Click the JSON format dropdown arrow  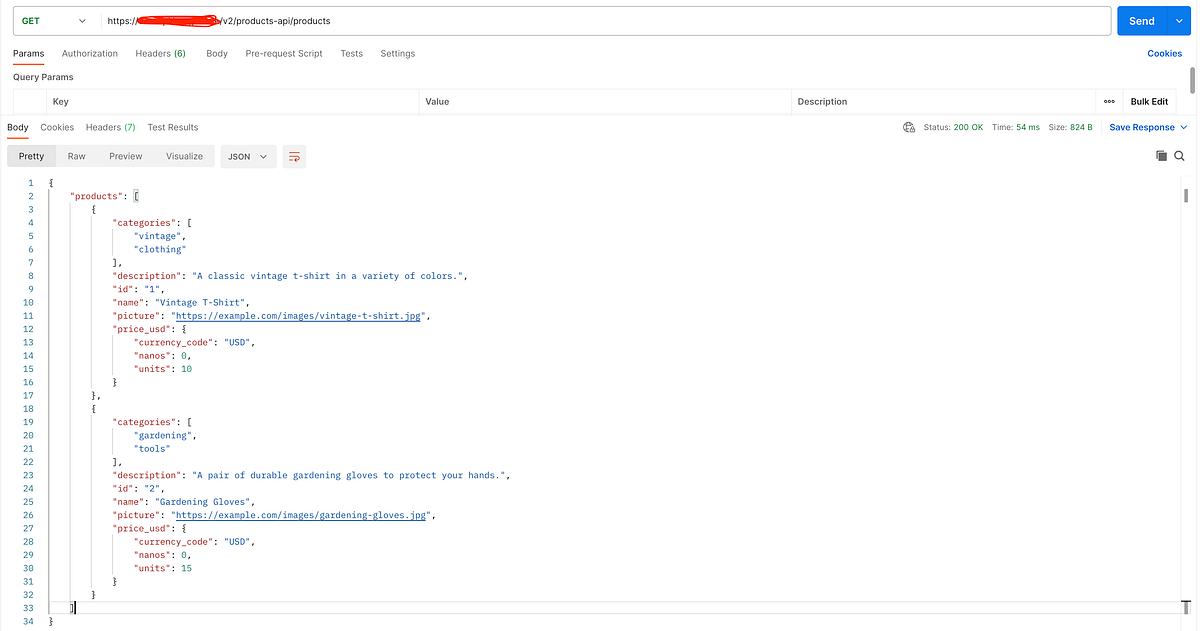pos(263,156)
